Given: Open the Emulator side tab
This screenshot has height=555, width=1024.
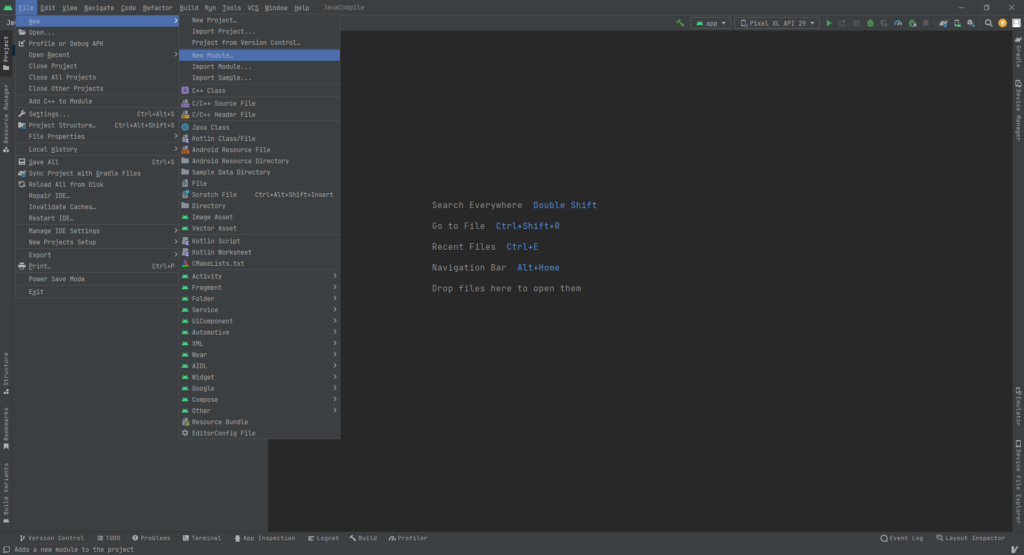Looking at the screenshot, I should (x=1017, y=407).
